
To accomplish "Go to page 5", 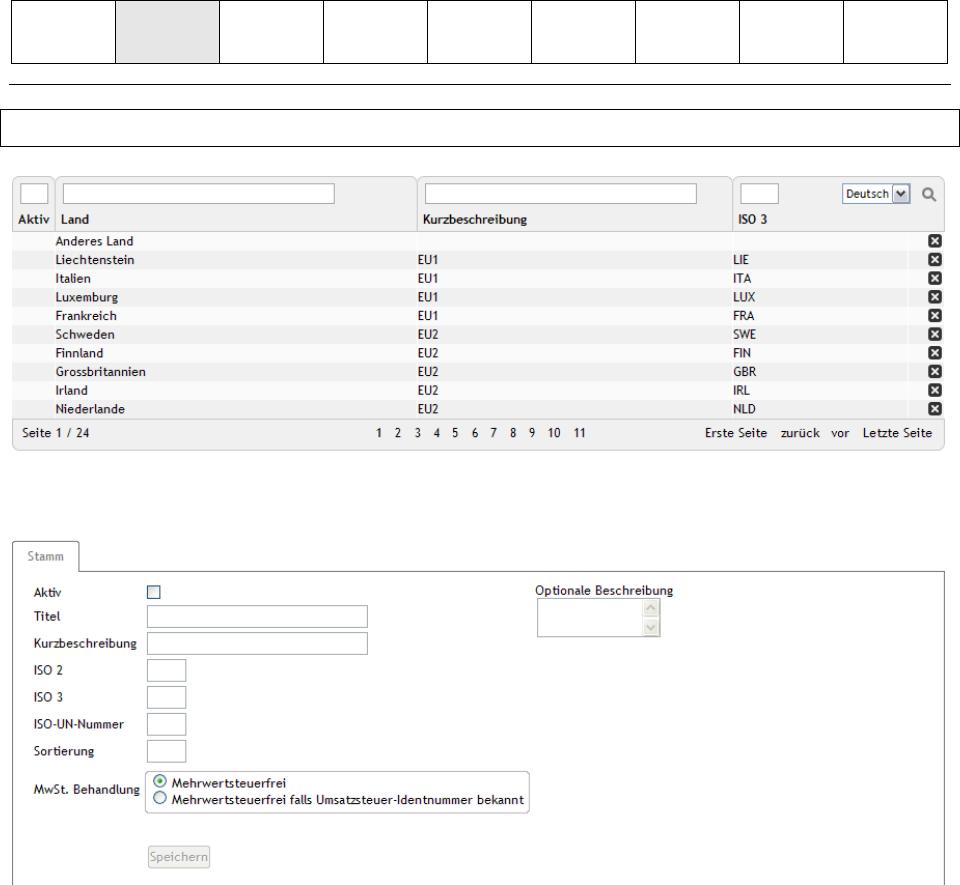I will tap(455, 433).
